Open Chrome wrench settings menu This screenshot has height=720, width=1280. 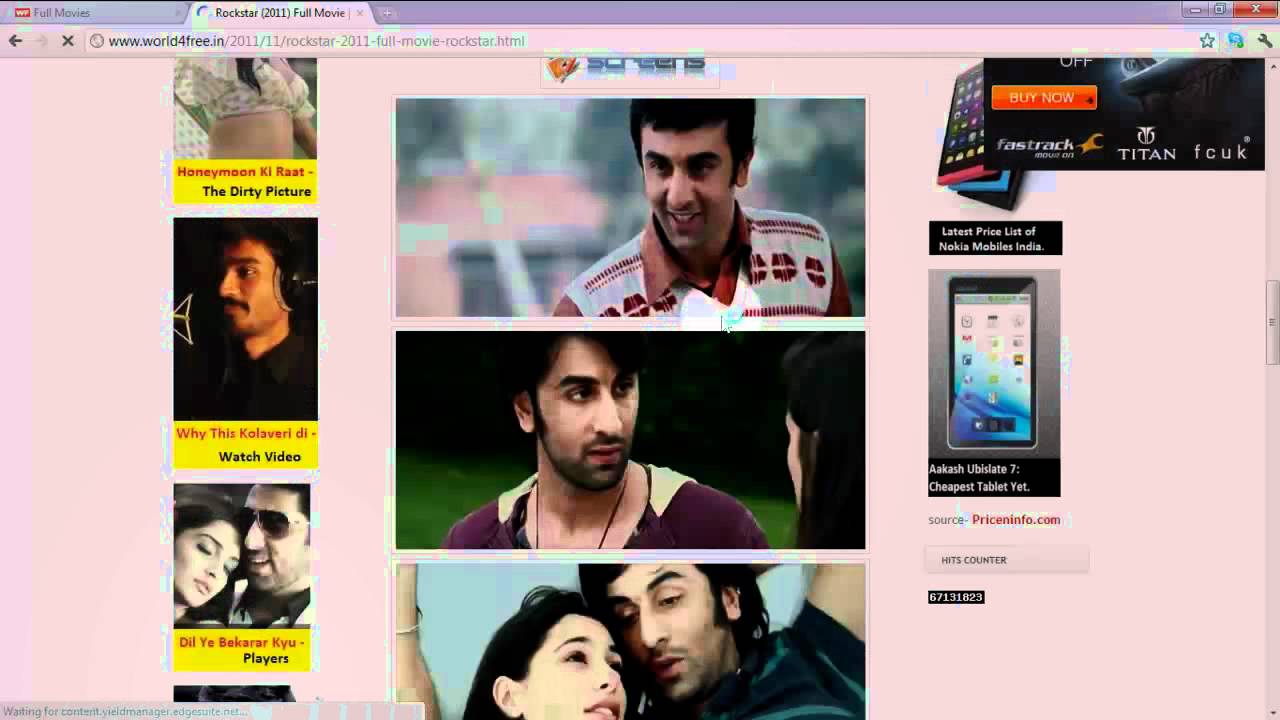point(1265,41)
